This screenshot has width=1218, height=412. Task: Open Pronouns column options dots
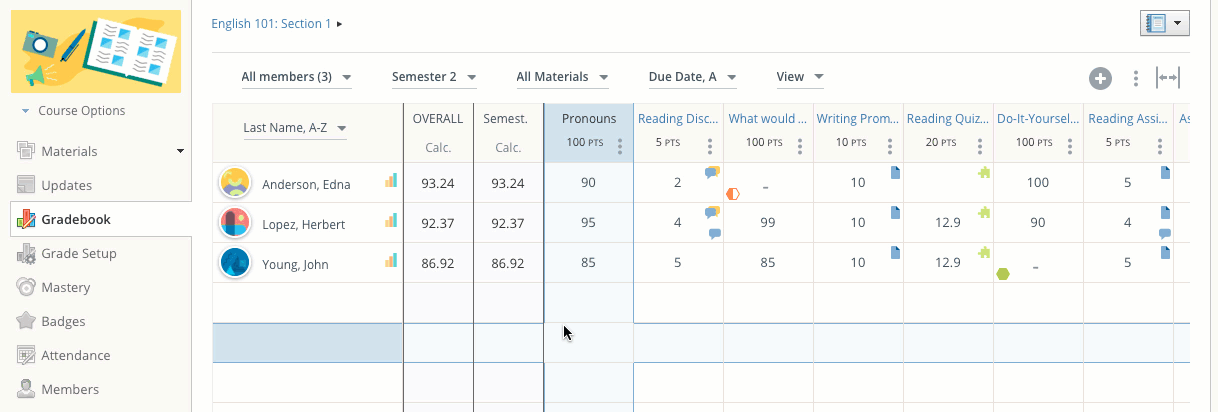[620, 146]
